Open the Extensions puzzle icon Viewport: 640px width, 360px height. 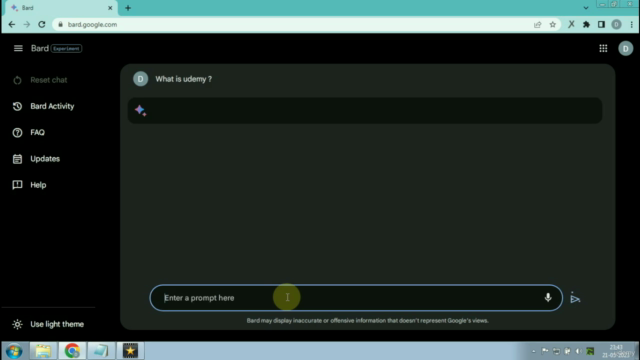coord(586,24)
